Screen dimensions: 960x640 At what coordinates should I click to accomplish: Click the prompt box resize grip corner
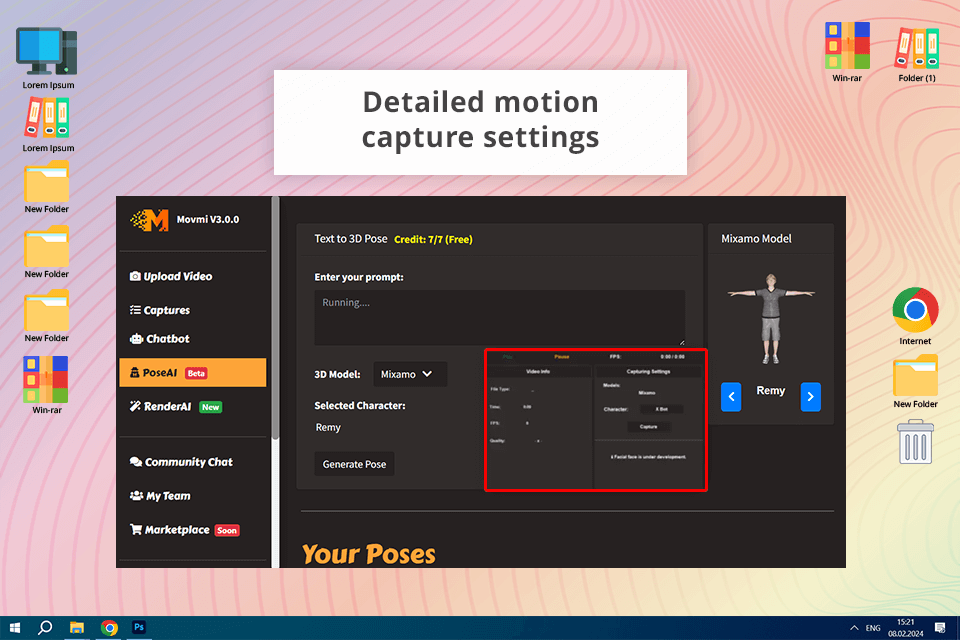(681, 342)
